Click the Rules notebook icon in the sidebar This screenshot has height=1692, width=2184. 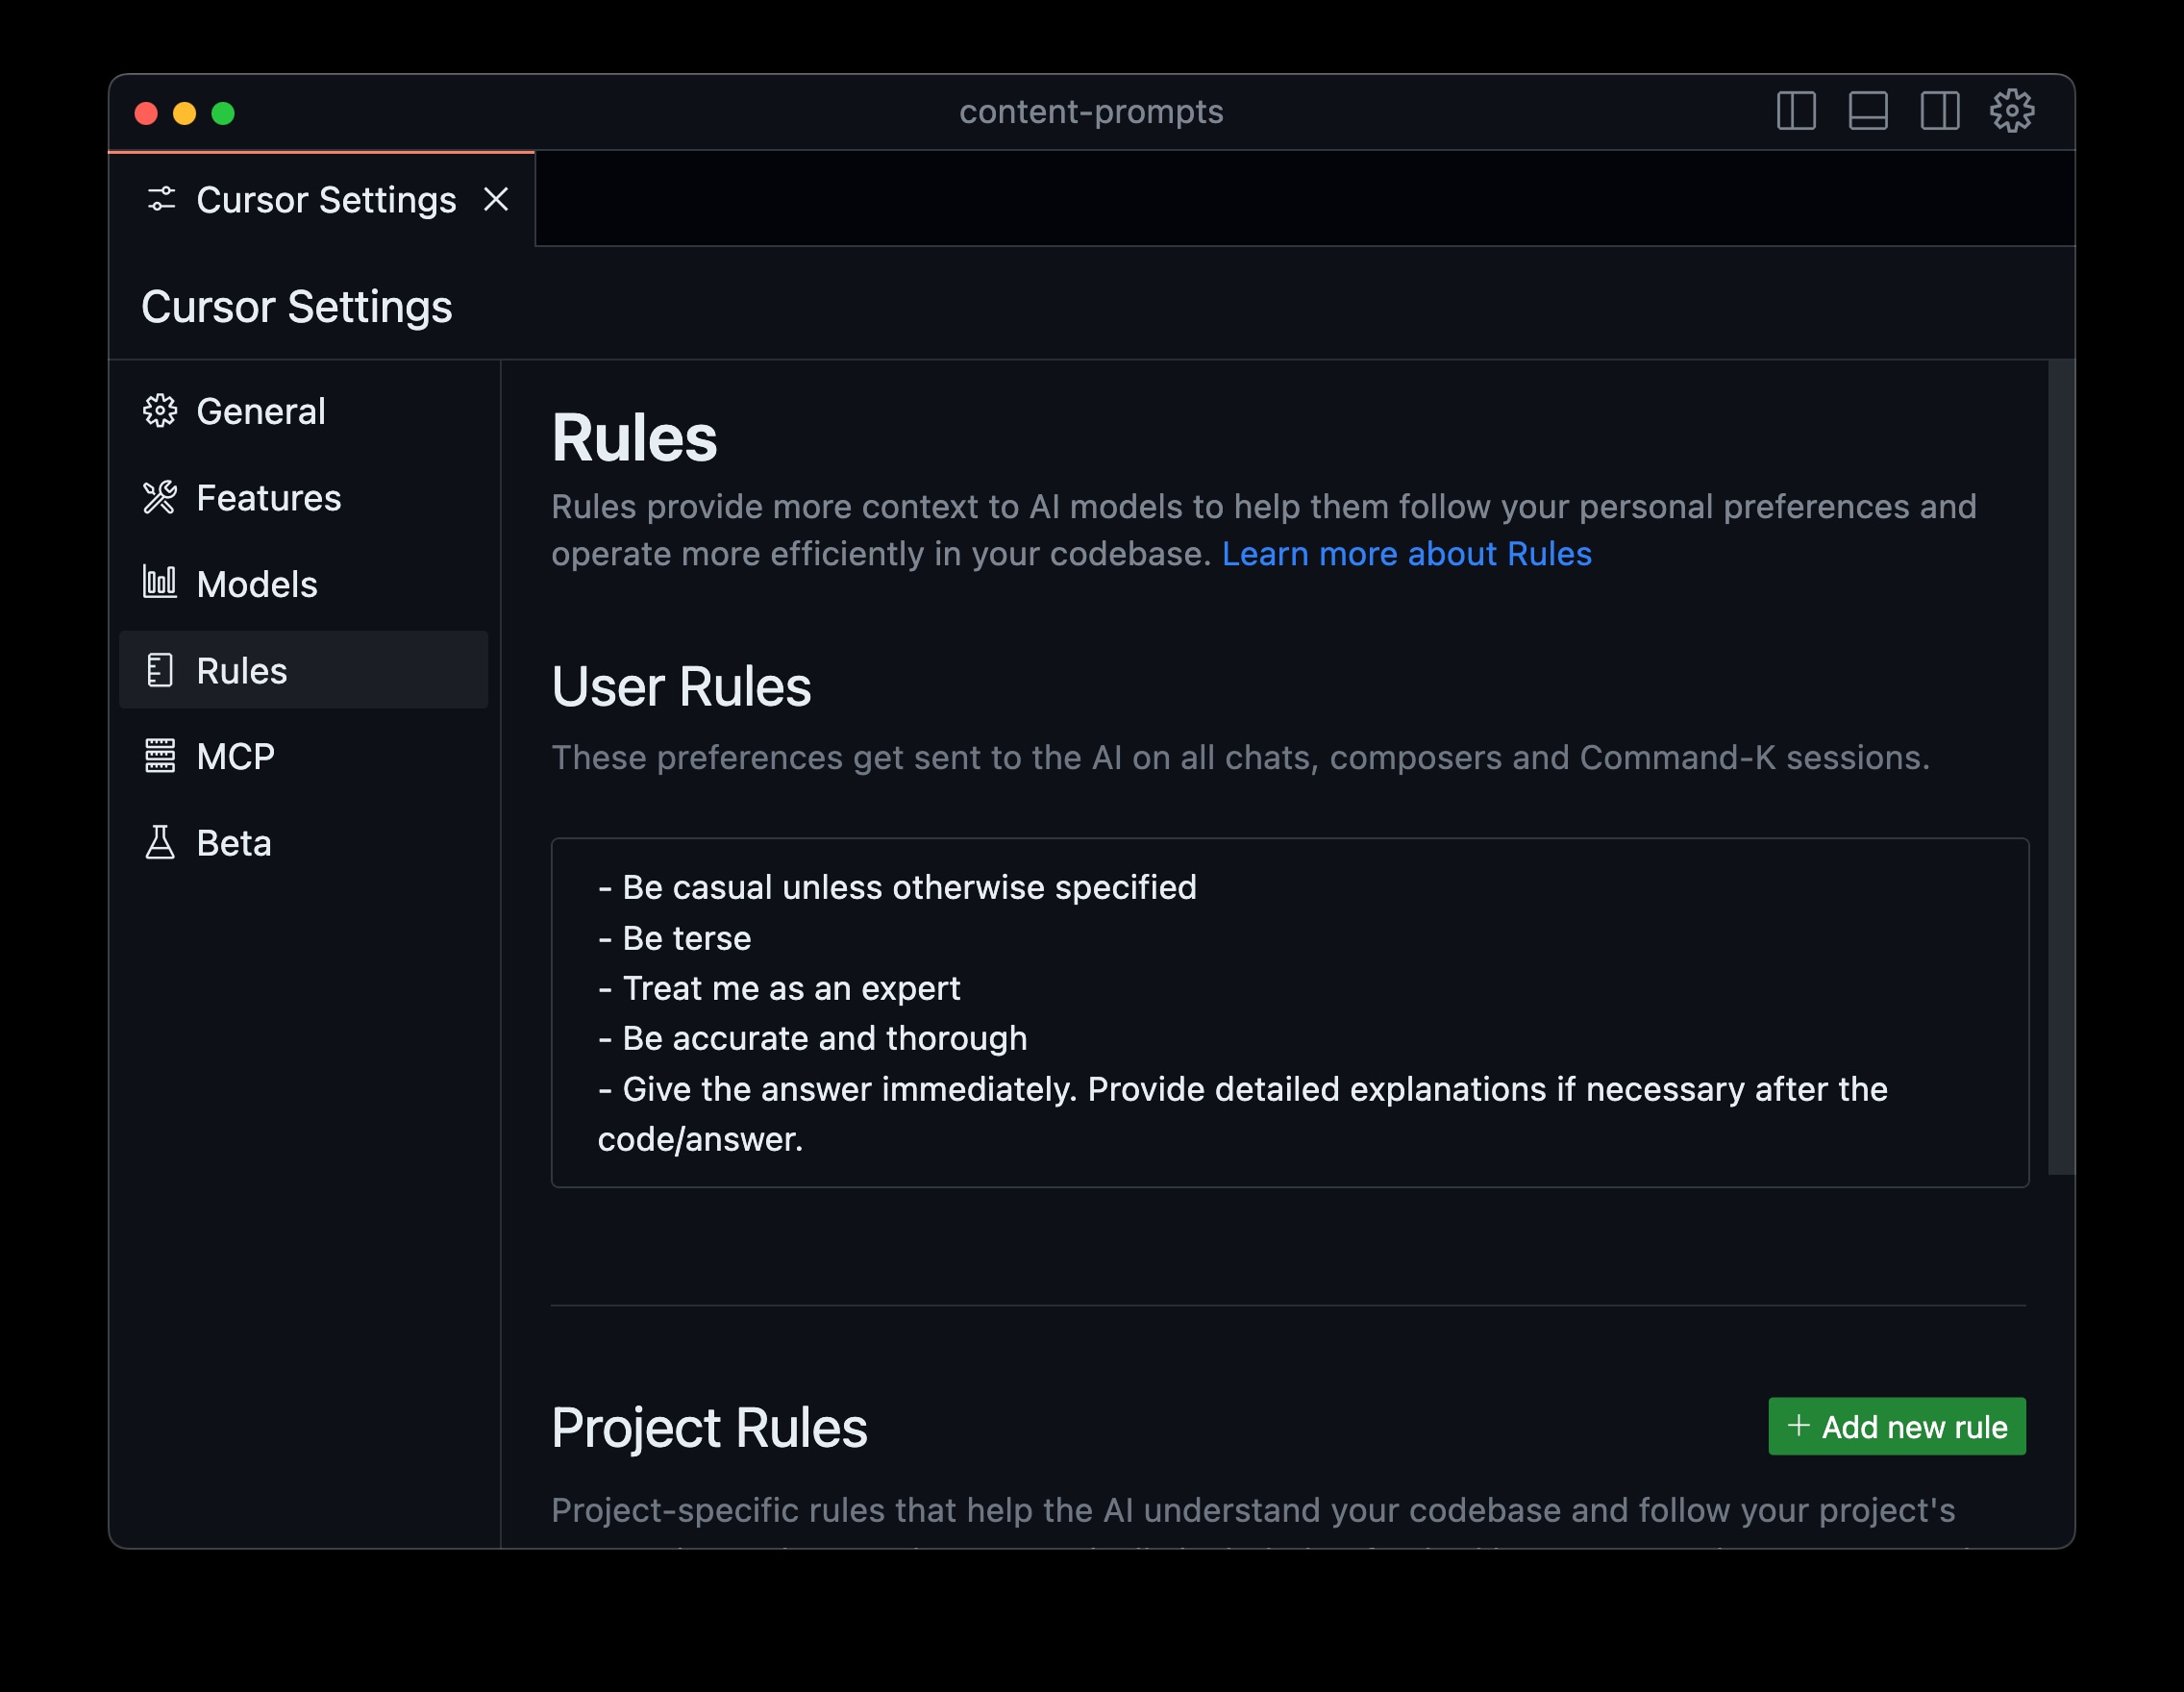(160, 670)
